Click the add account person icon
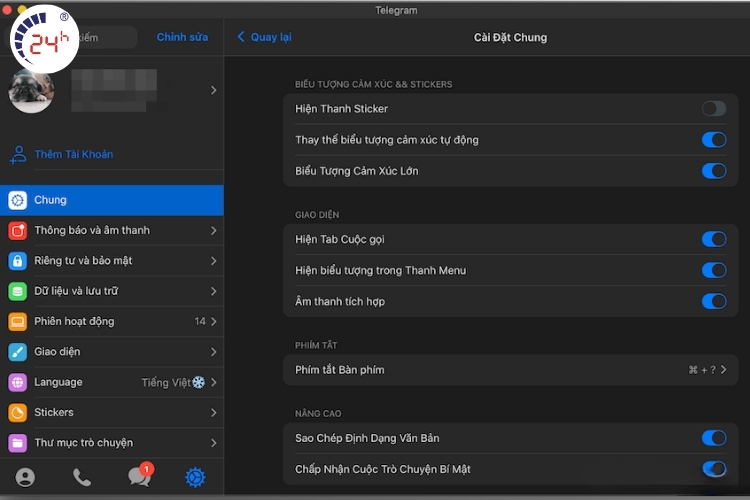This screenshot has height=500, width=750. (18, 155)
